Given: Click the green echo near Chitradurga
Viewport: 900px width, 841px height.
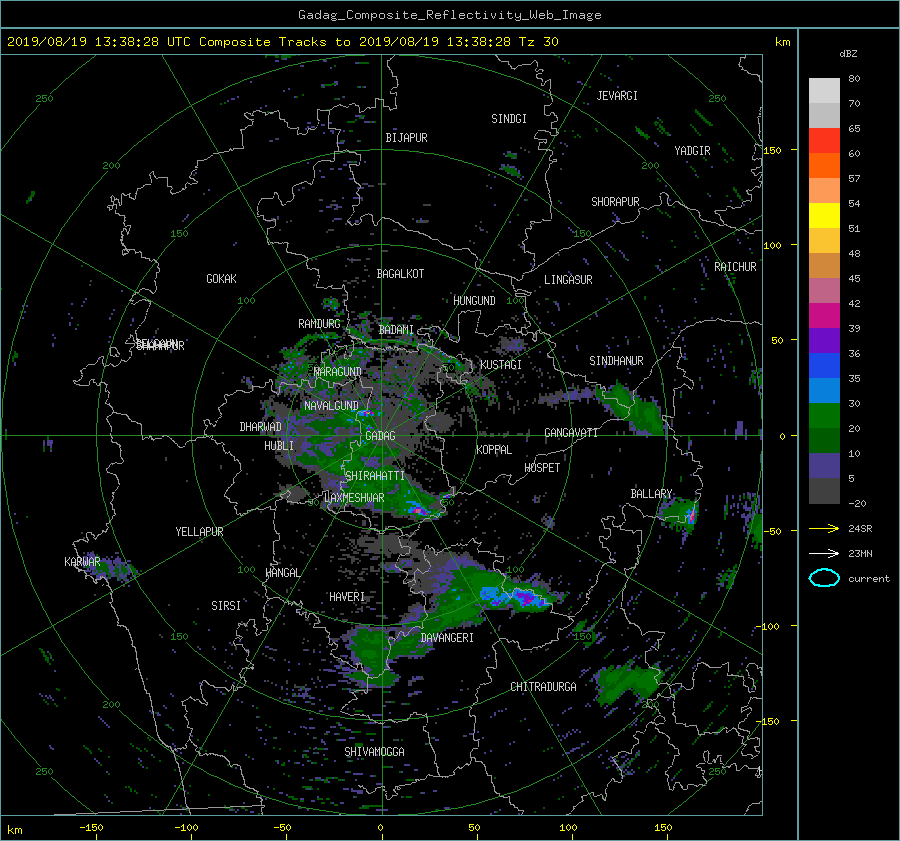Looking at the screenshot, I should (628, 683).
